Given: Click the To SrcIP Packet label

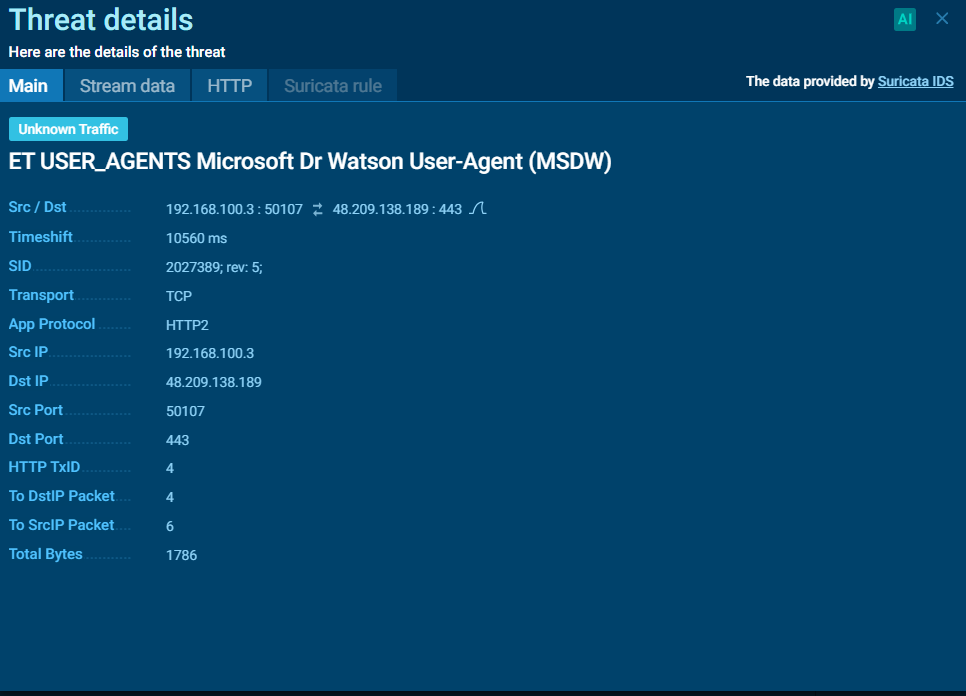Looking at the screenshot, I should pyautogui.click(x=62, y=525).
